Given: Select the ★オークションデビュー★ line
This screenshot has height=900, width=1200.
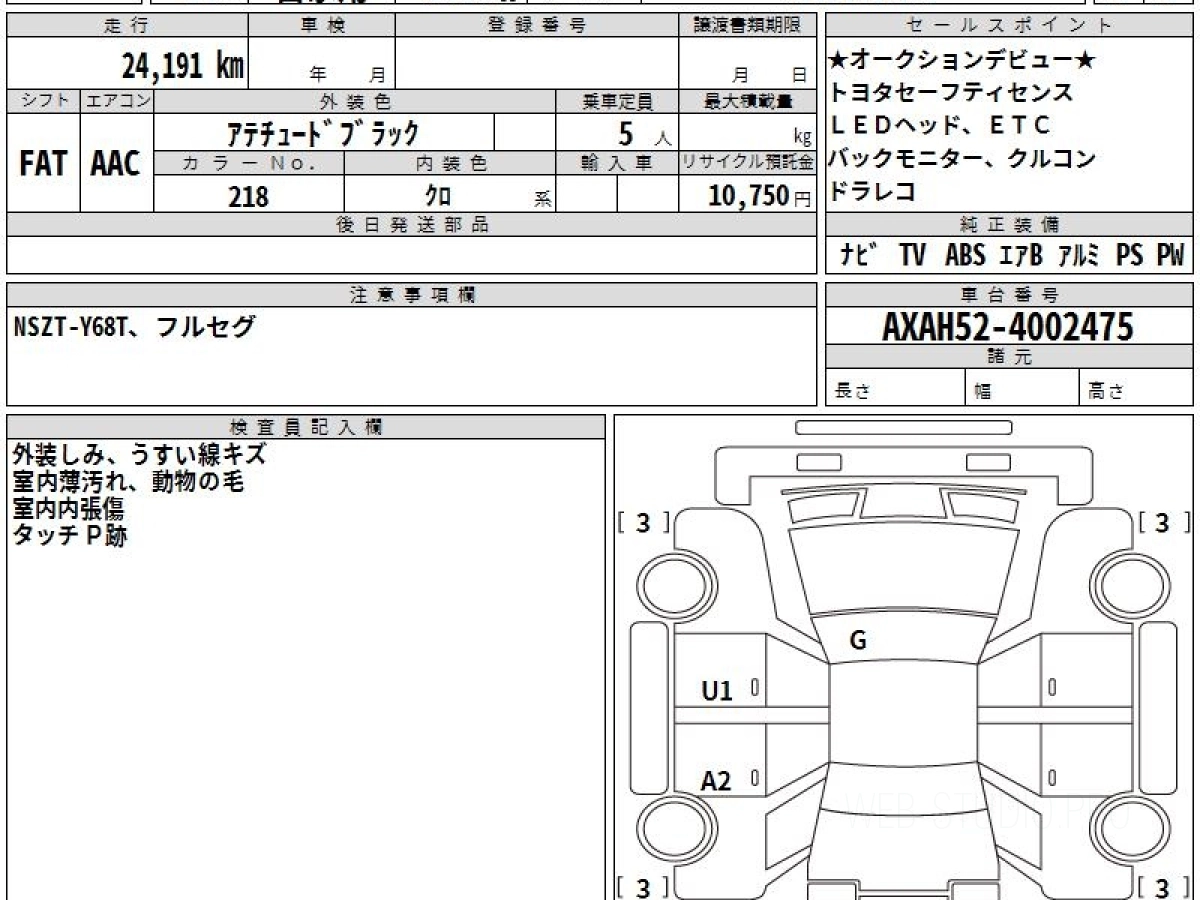Looking at the screenshot, I should tap(962, 61).
